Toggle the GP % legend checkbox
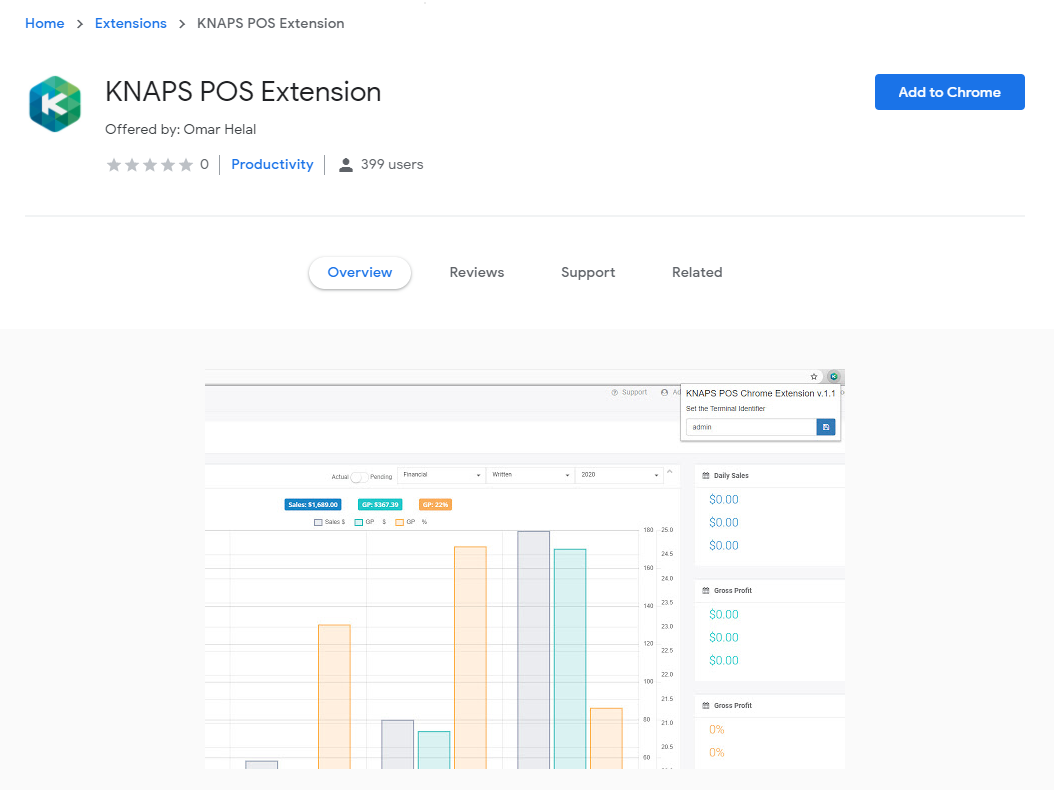This screenshot has height=790, width=1054. coord(397,522)
